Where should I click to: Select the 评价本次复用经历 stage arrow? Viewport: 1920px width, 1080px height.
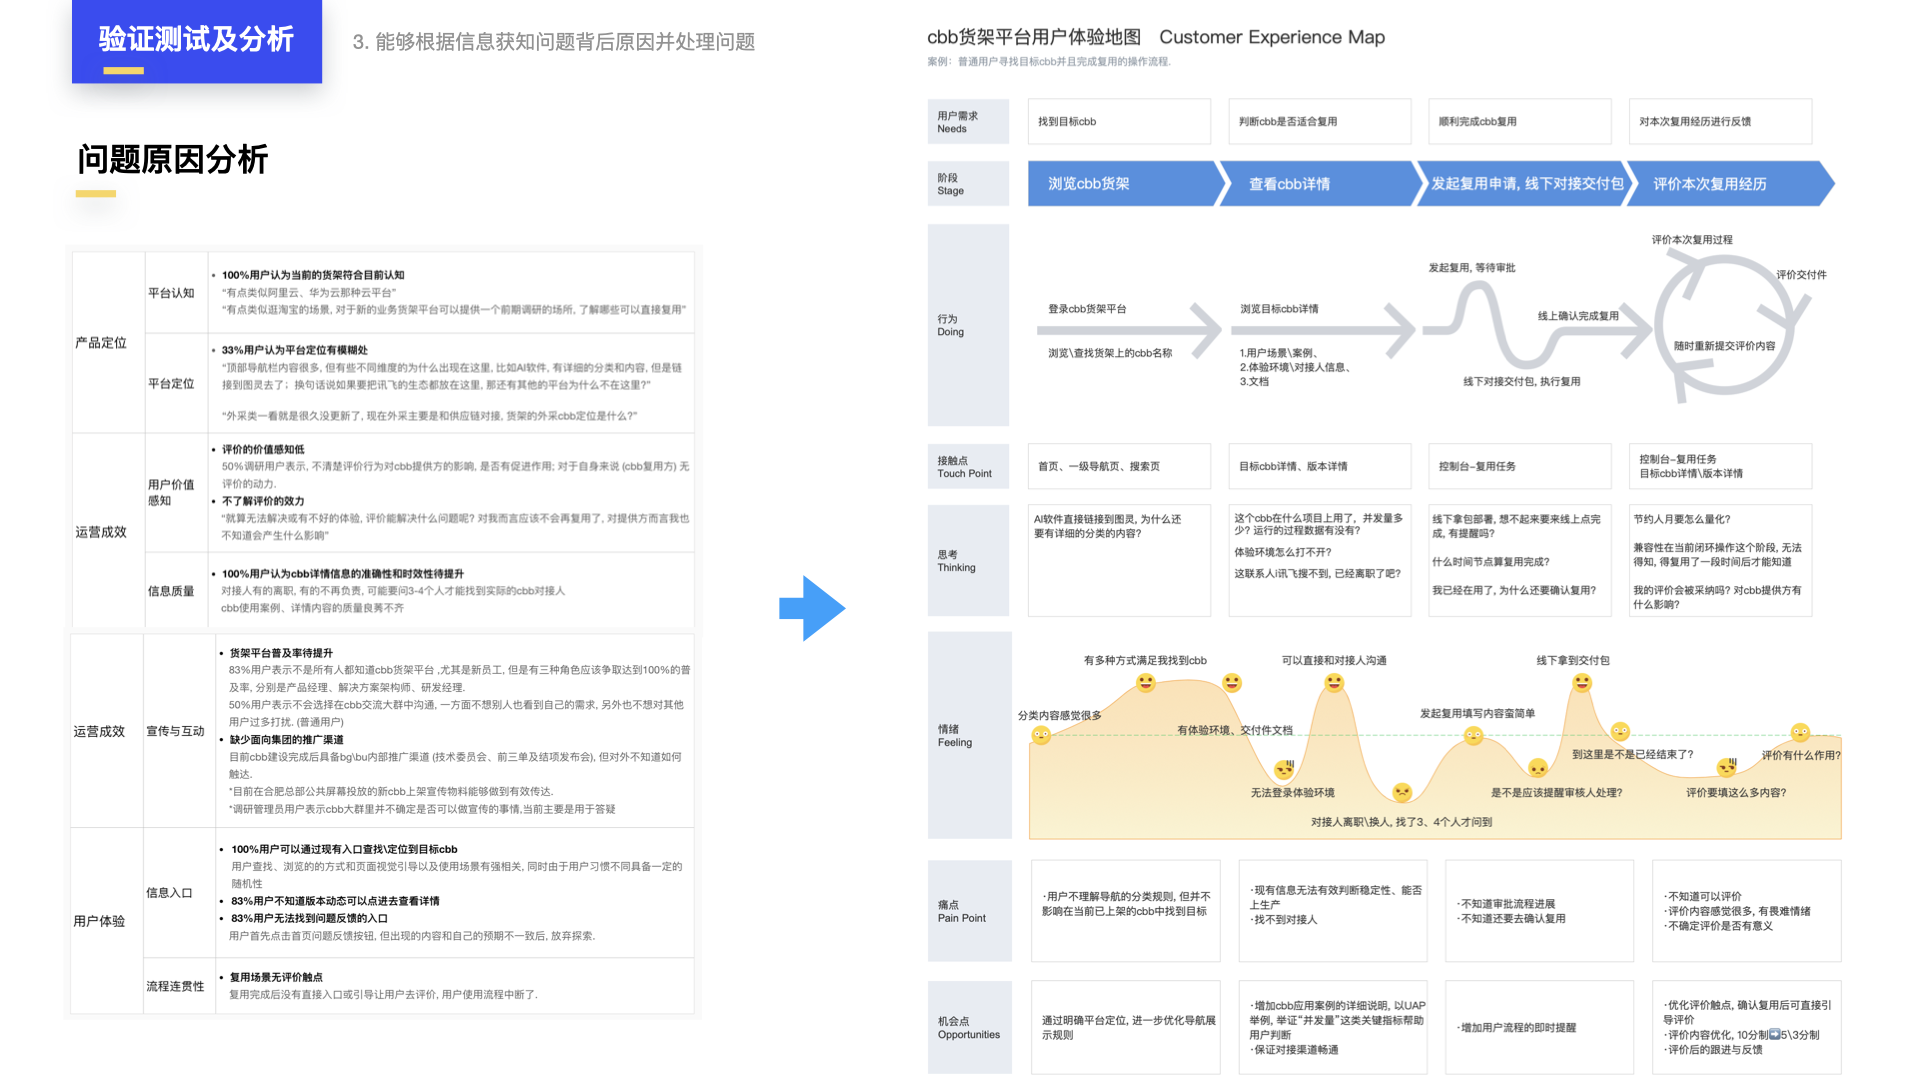coord(1731,184)
